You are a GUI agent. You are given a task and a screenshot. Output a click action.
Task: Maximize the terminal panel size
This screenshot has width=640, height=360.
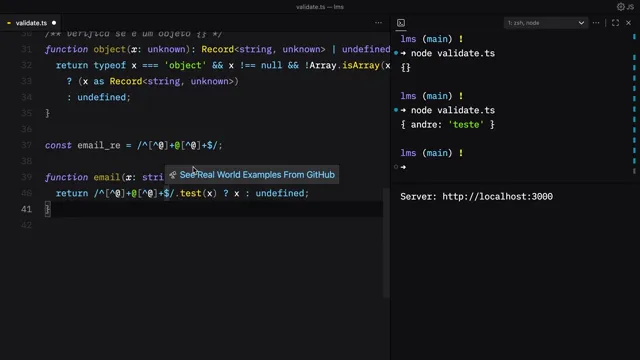[x=615, y=23]
